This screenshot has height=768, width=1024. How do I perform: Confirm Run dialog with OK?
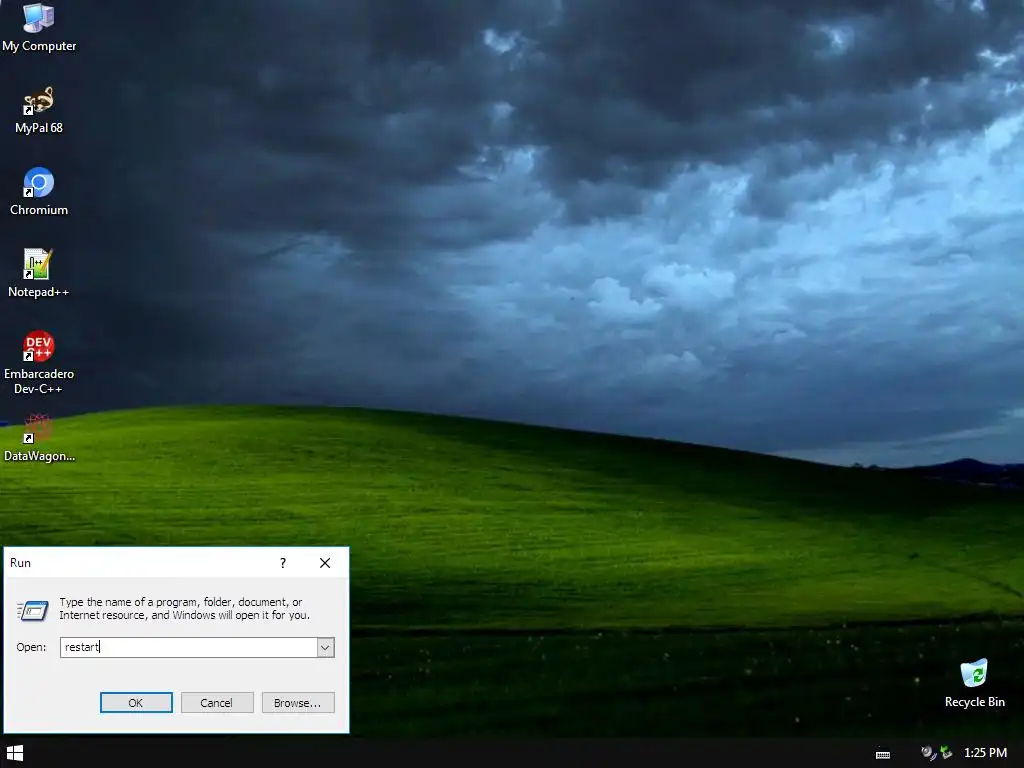point(136,703)
